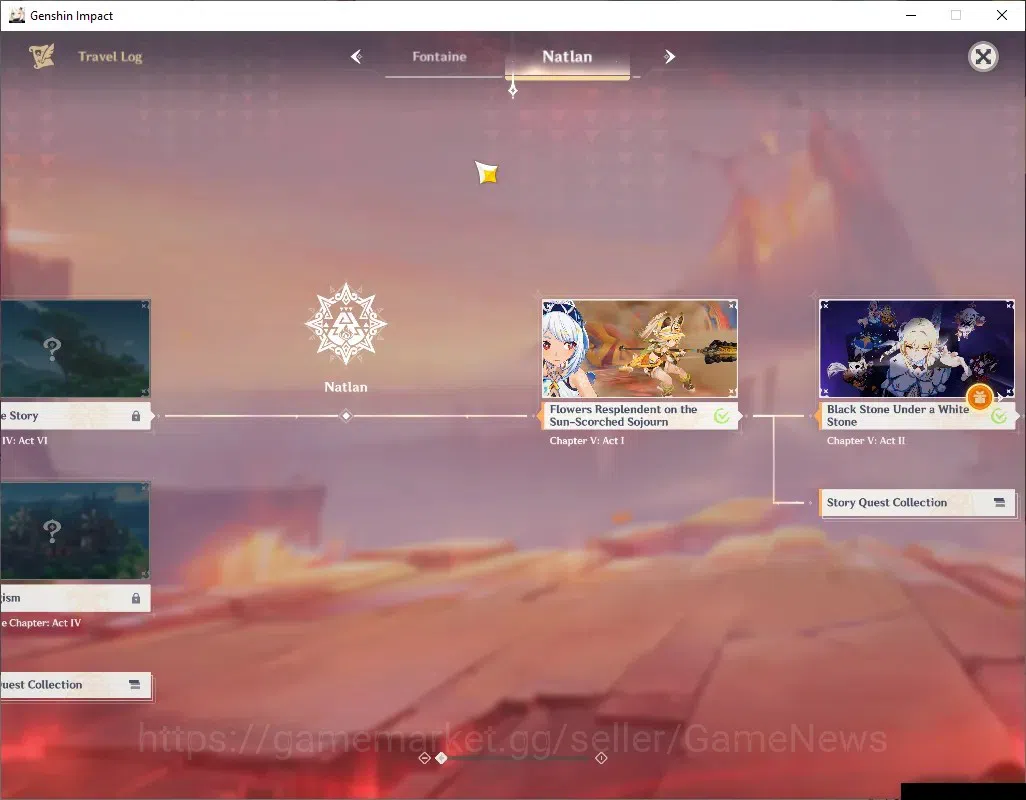Open Natlan Story Quest Collection
1026x800 pixels.
[917, 503]
